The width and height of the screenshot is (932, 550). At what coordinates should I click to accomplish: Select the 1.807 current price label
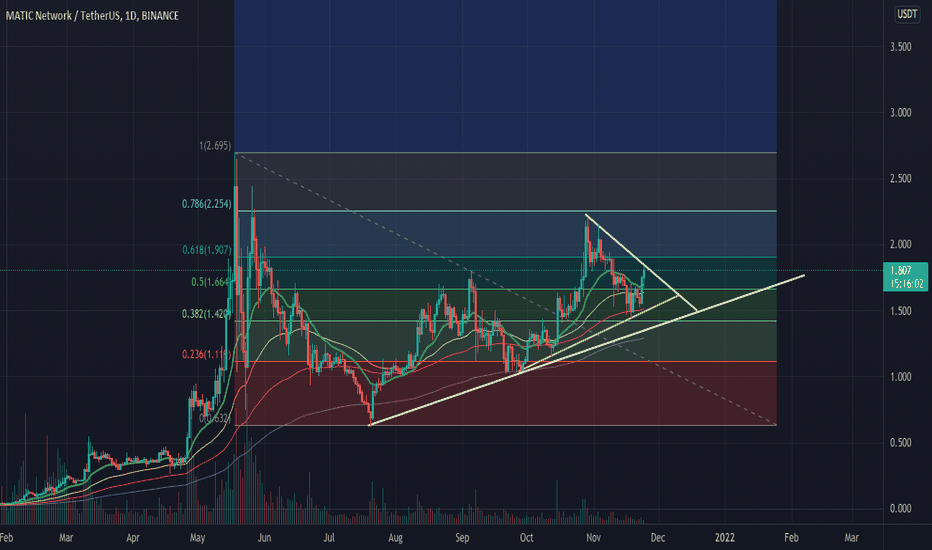(x=901, y=271)
